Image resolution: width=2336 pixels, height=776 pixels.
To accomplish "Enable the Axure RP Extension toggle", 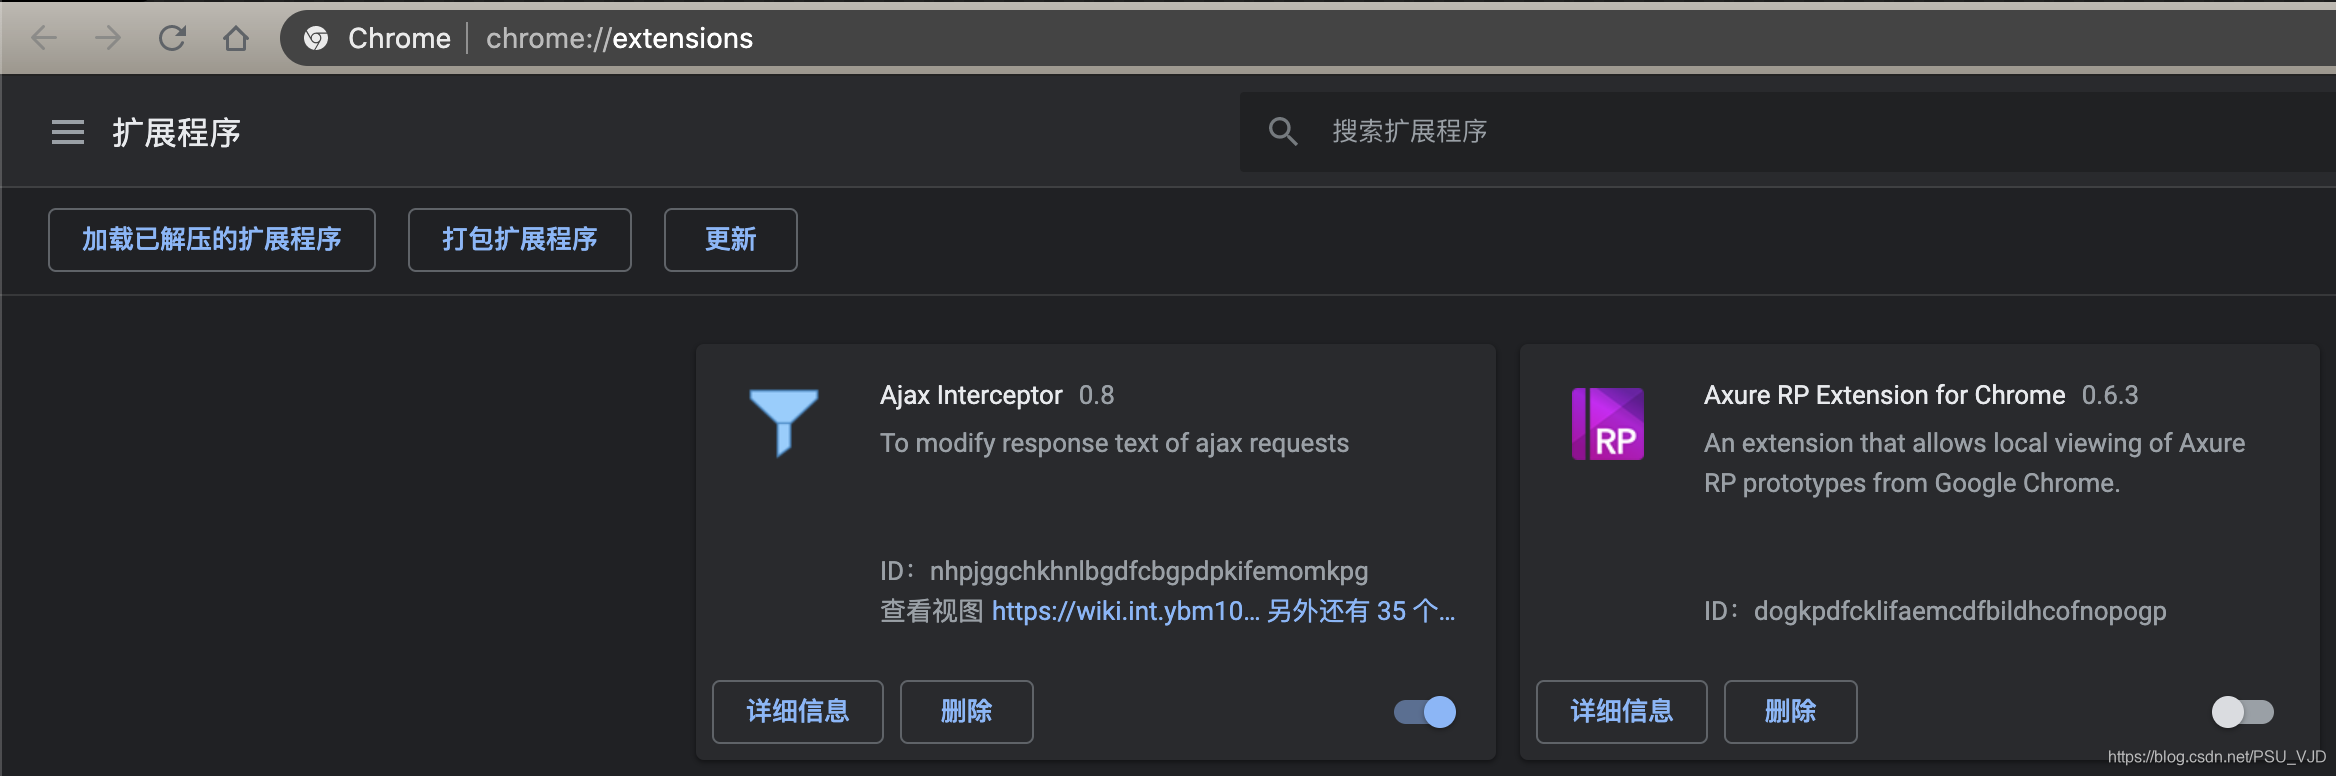I will [2243, 712].
